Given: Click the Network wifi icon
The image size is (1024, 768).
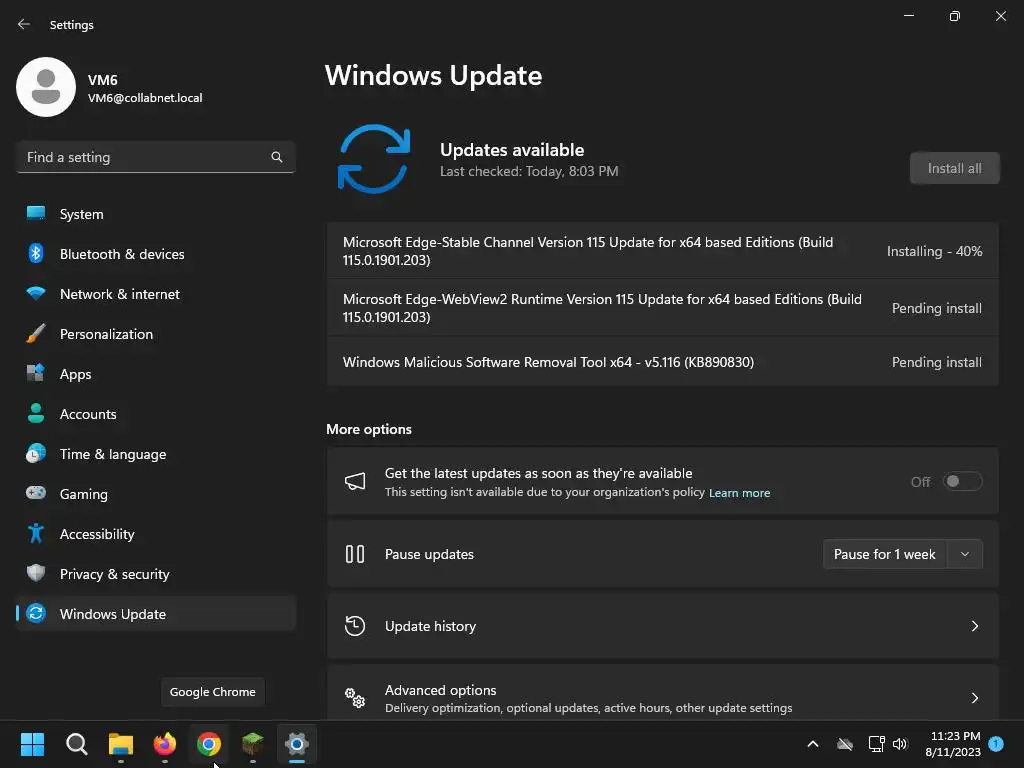Looking at the screenshot, I should pos(36,293).
